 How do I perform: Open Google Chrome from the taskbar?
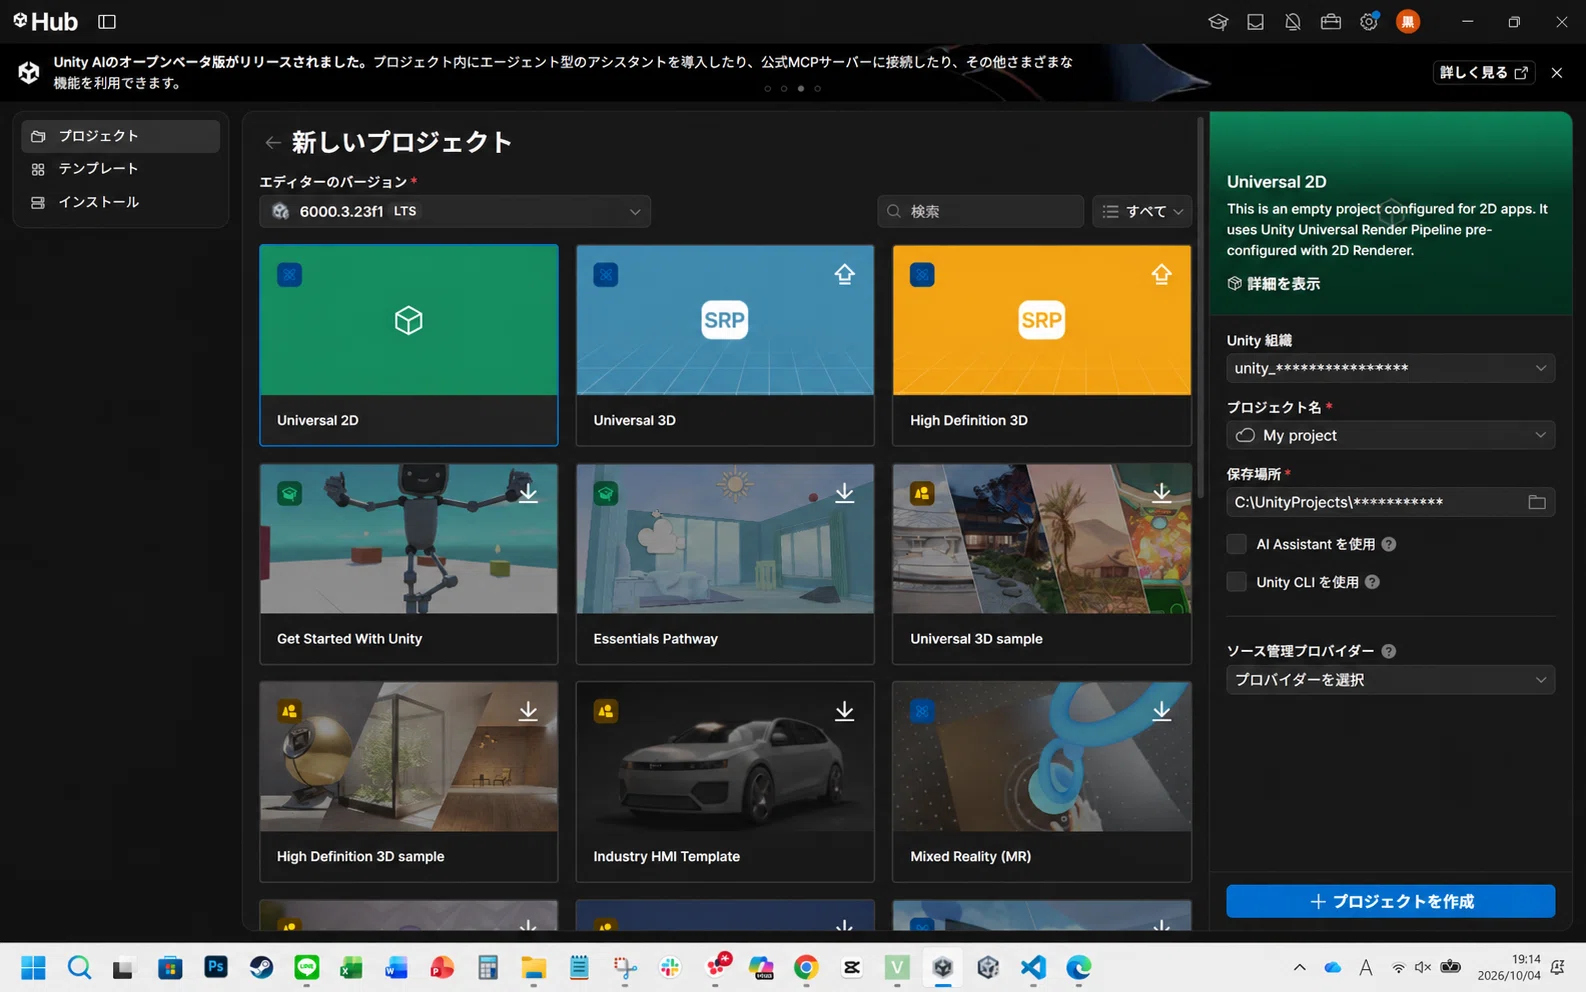point(806,967)
